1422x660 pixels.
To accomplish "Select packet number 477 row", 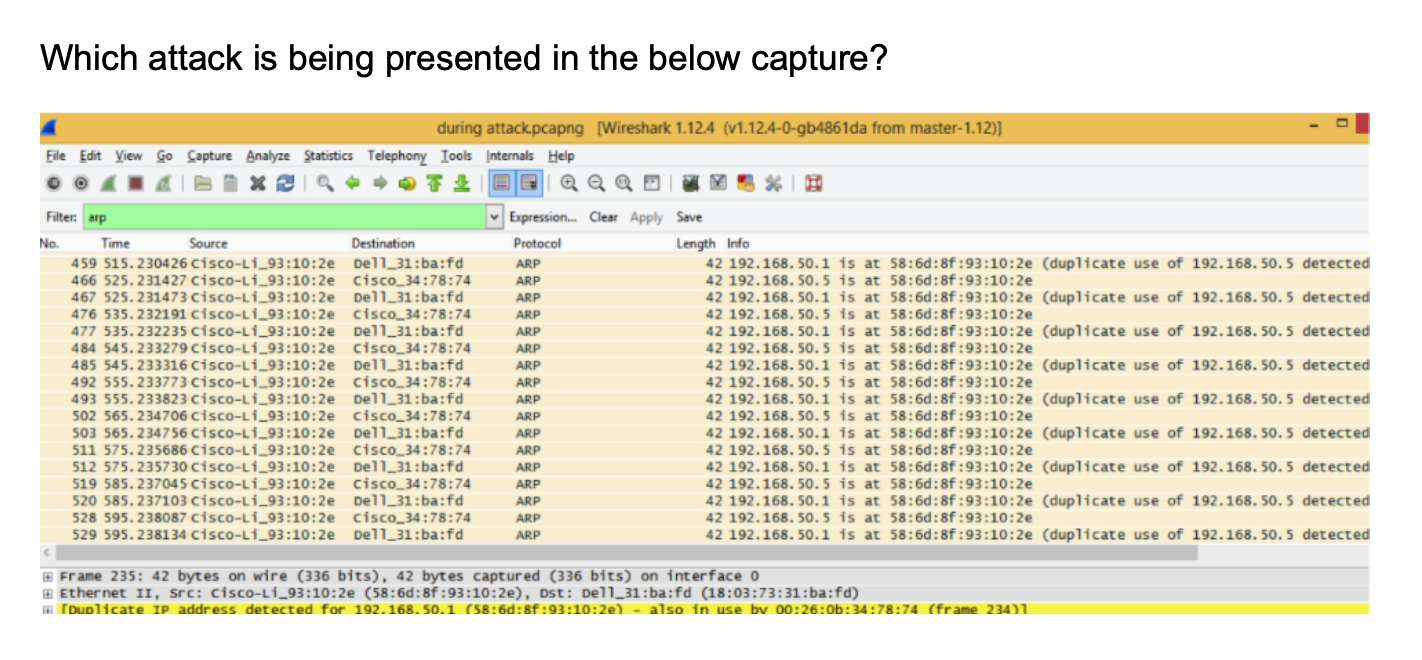I will coord(704,331).
